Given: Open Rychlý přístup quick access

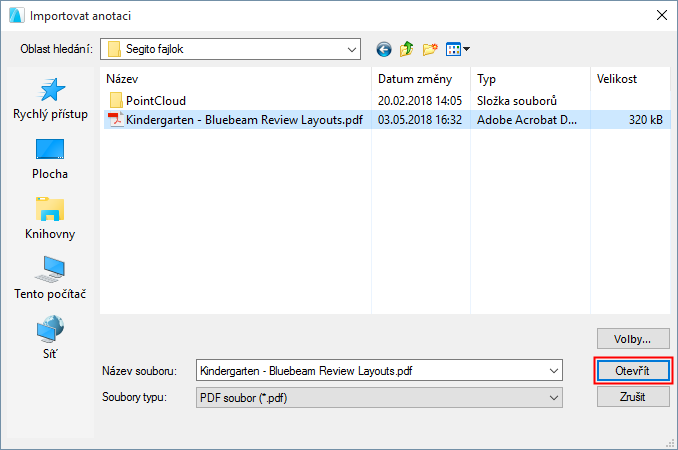Looking at the screenshot, I should (50, 99).
